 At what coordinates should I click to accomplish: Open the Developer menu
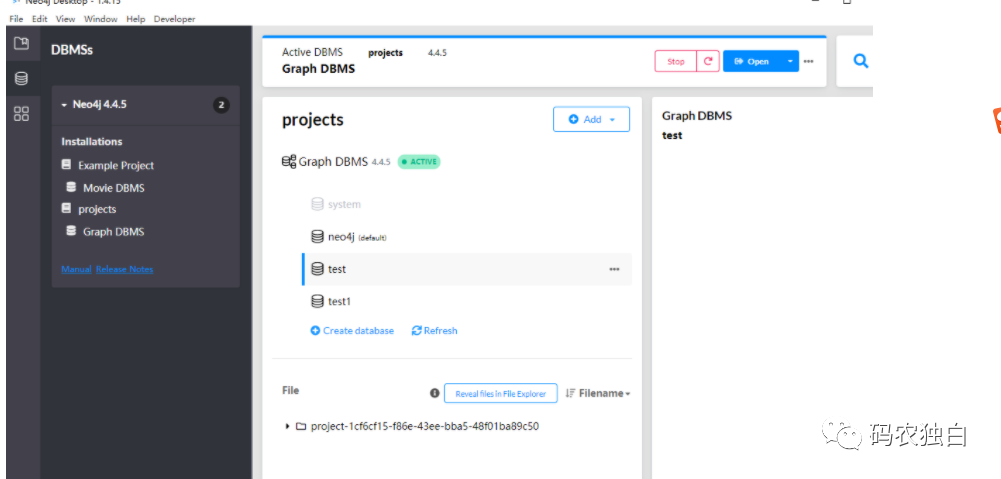pyautogui.click(x=174, y=19)
